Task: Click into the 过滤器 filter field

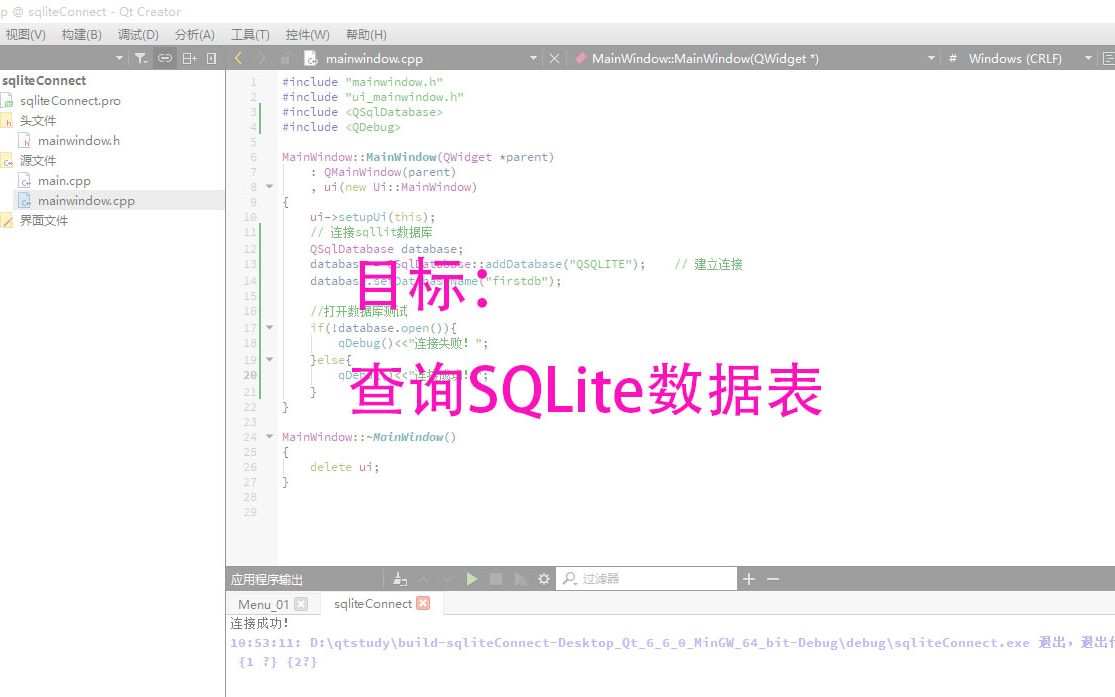Action: (x=645, y=578)
